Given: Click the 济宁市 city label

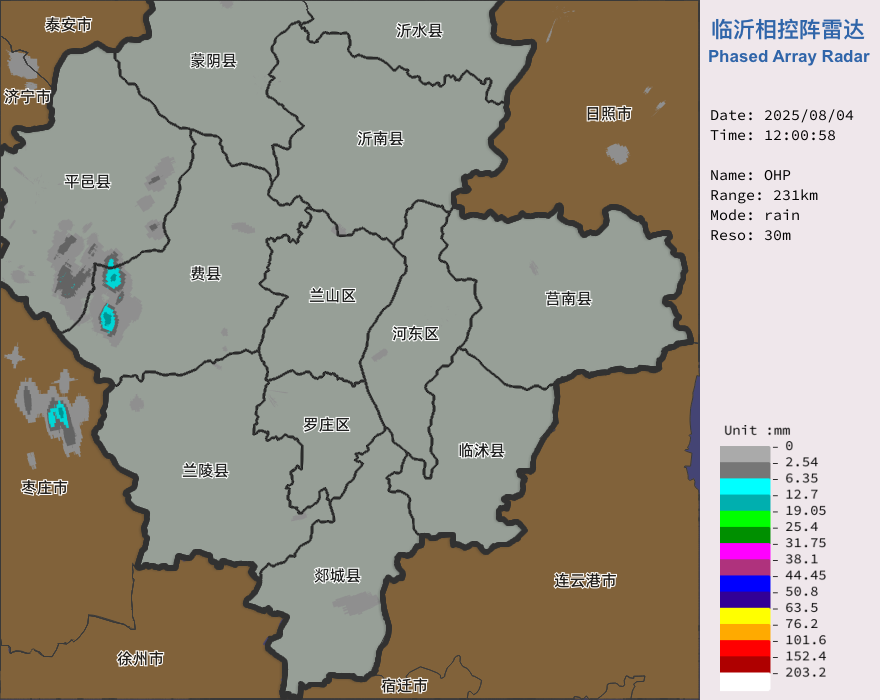Looking at the screenshot, I should pyautogui.click(x=28, y=97).
